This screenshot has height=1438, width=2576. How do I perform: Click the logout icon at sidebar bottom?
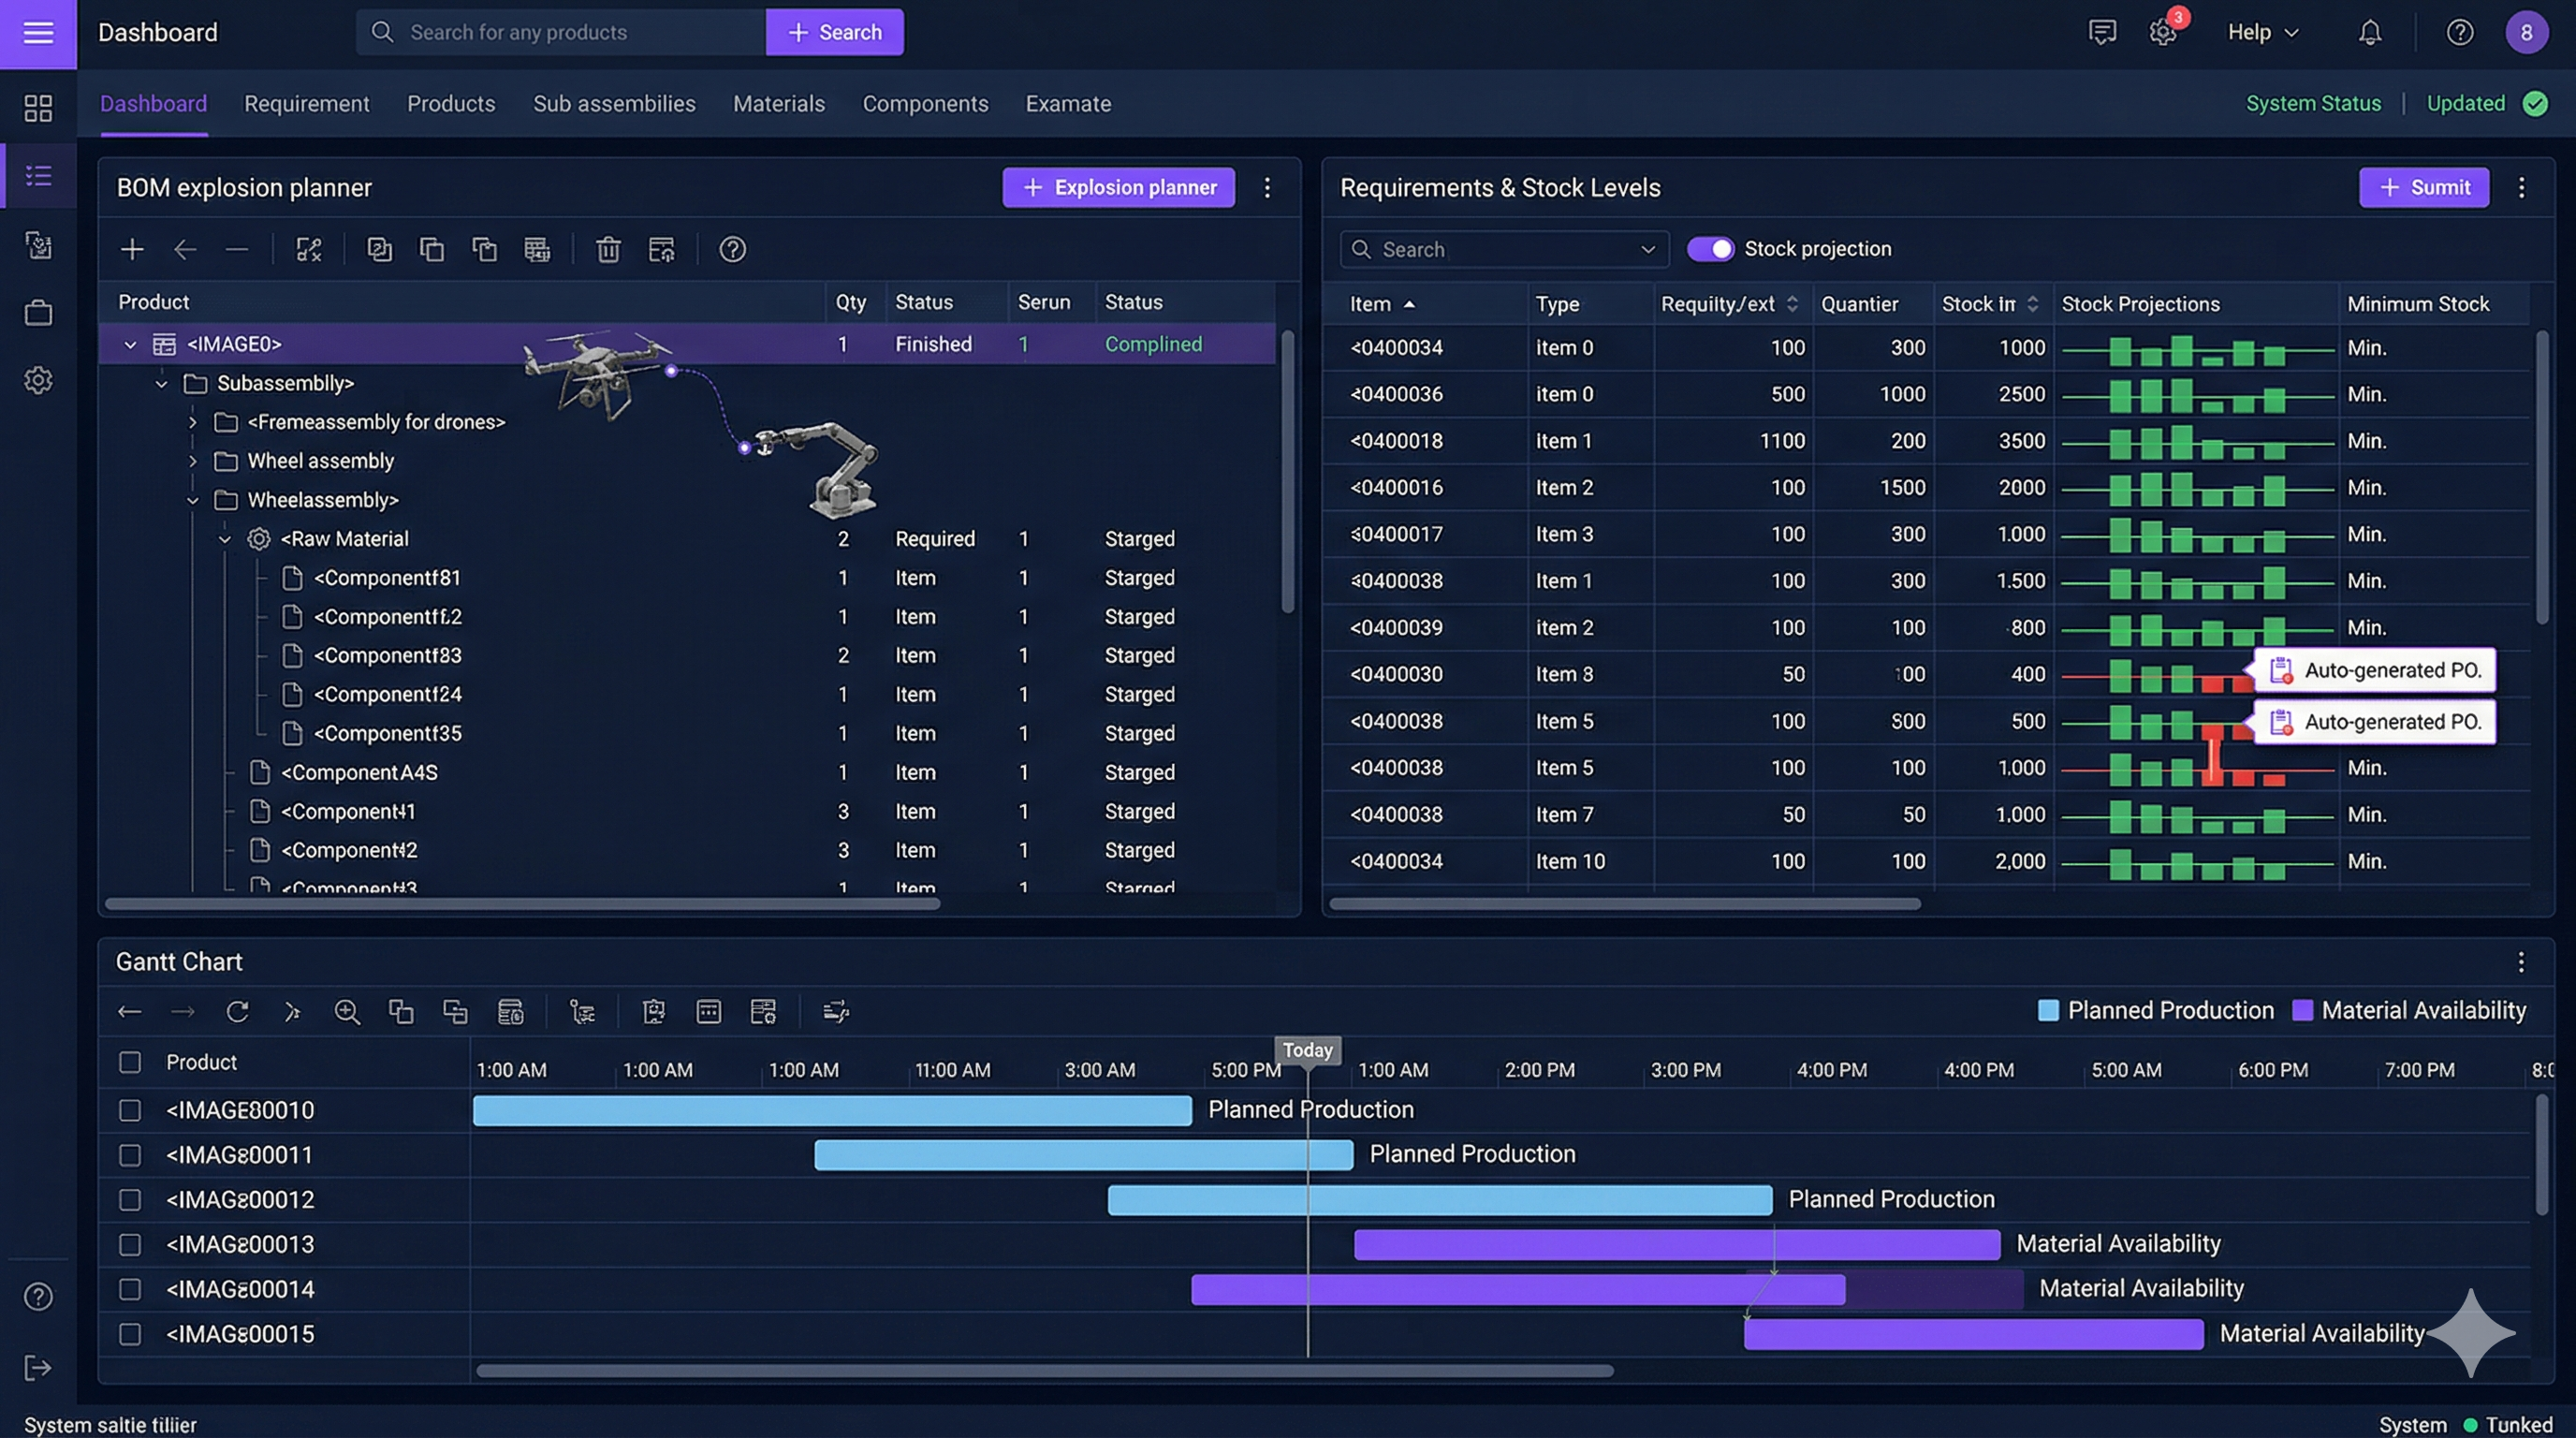(x=38, y=1368)
